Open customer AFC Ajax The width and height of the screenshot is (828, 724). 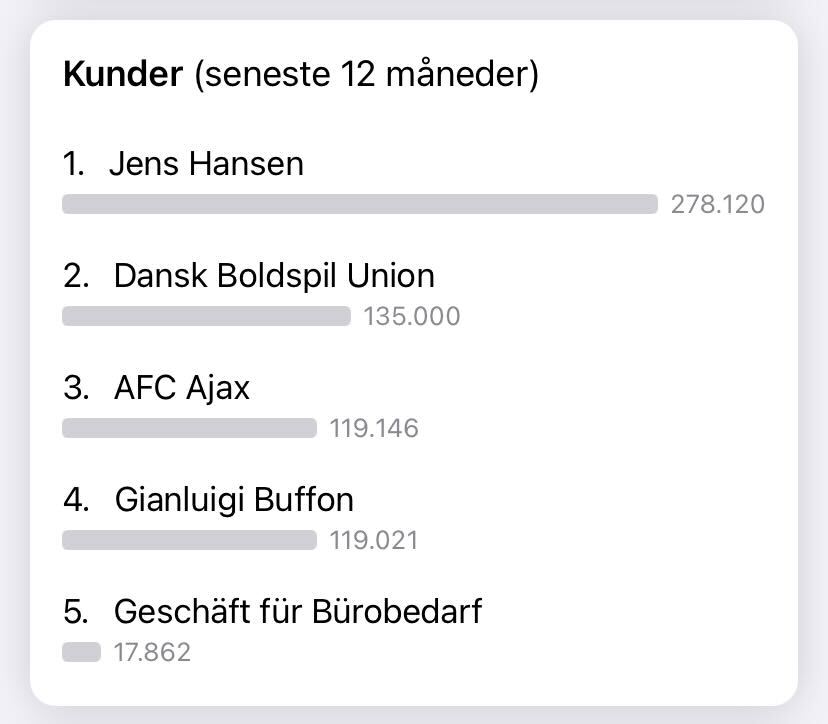click(x=182, y=388)
